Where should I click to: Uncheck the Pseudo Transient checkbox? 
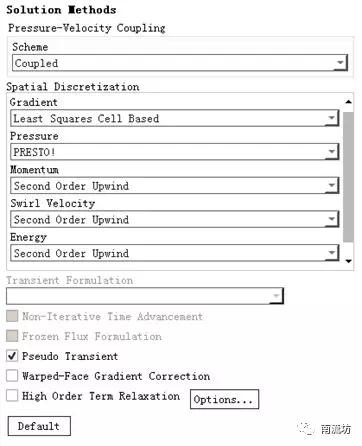[12, 356]
